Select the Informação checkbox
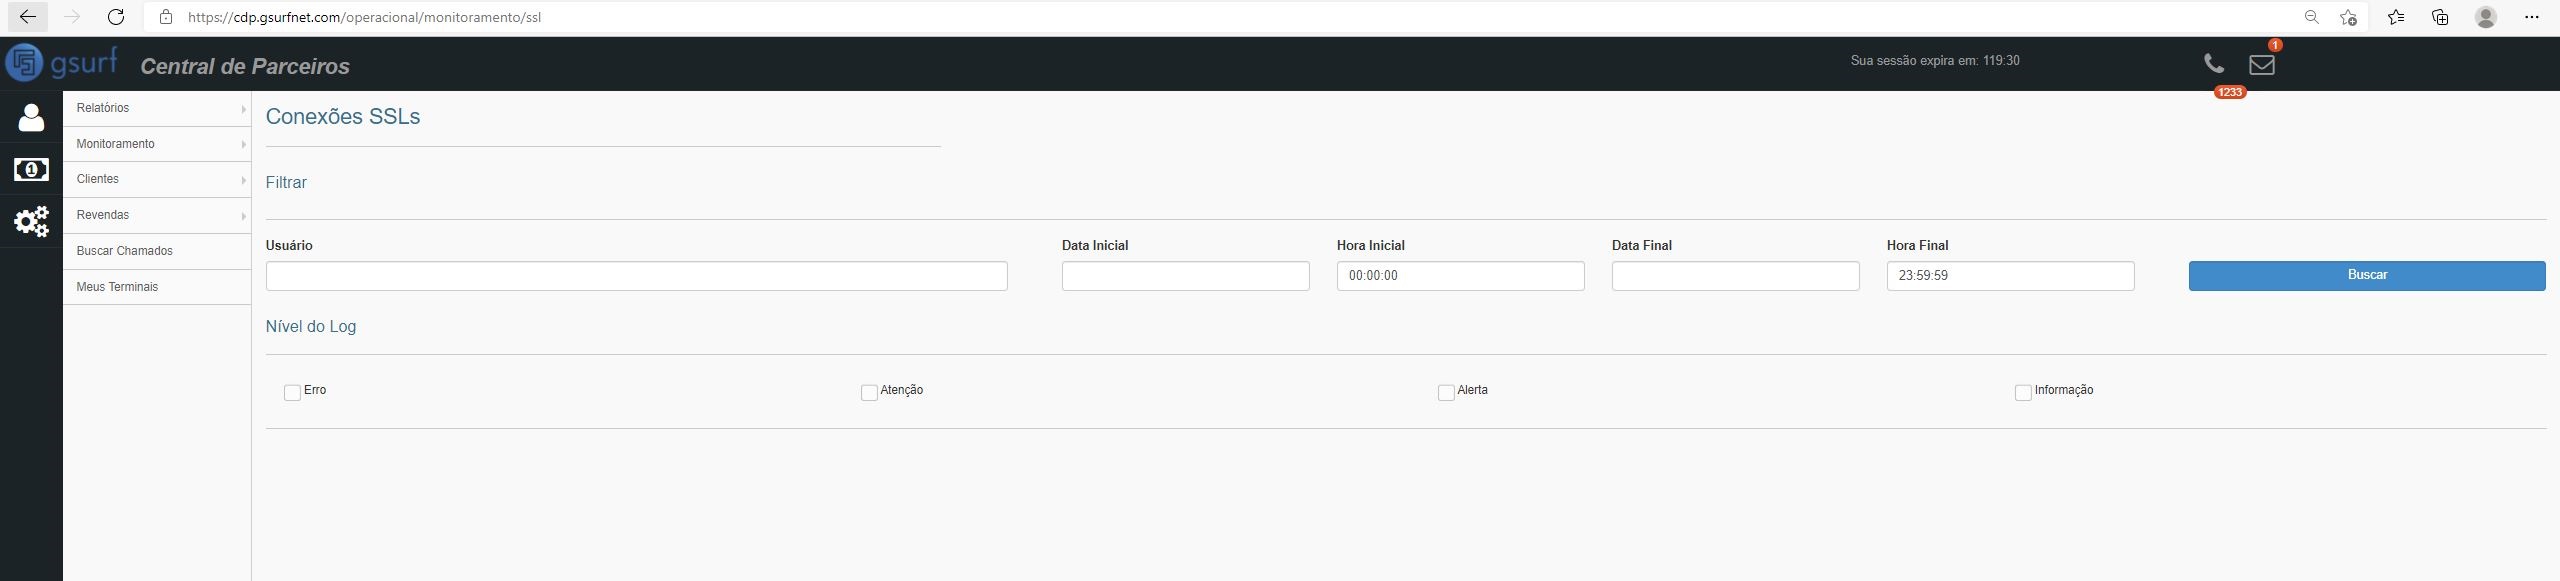 click(2023, 393)
